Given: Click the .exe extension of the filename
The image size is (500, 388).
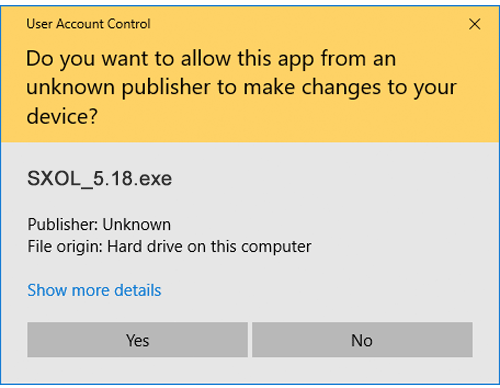Looking at the screenshot, I should [x=152, y=179].
